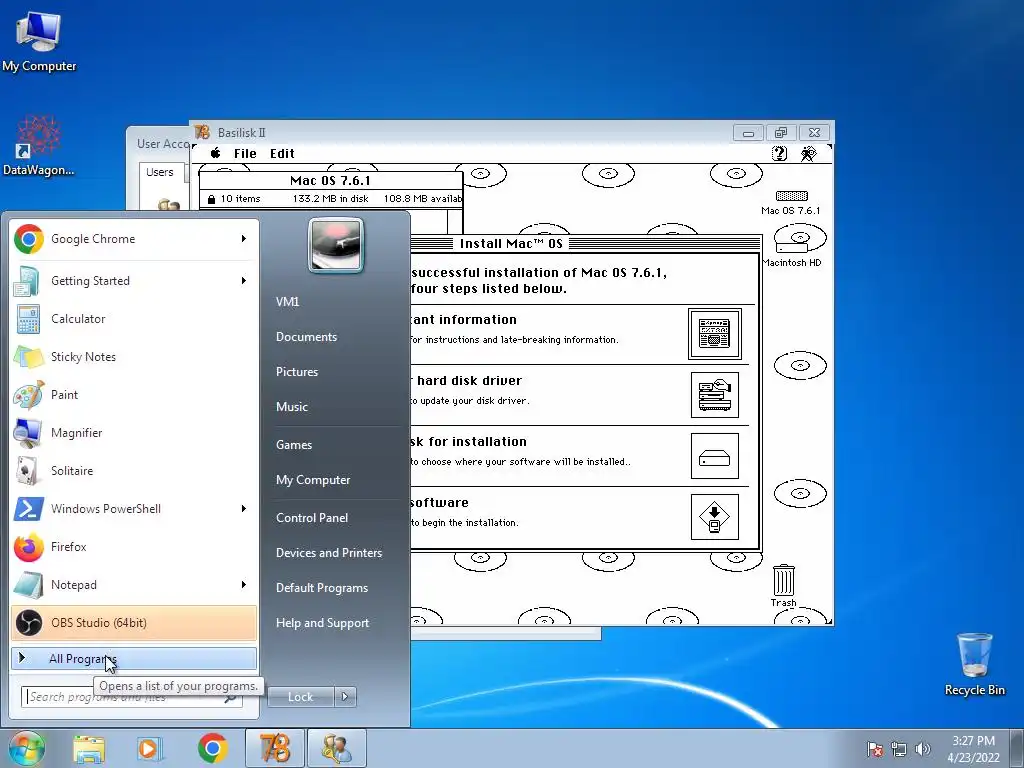Image resolution: width=1024 pixels, height=768 pixels.
Task: Open the All Programs list
Action: tap(134, 658)
